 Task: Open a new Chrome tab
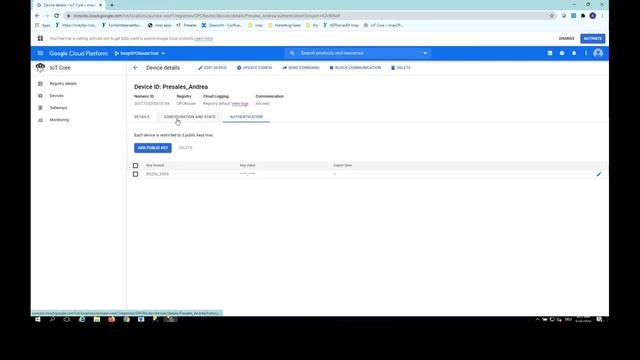click(112, 5)
